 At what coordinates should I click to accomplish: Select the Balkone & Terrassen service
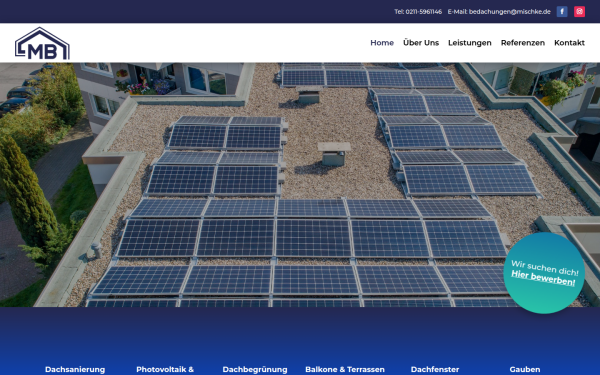[x=345, y=369]
